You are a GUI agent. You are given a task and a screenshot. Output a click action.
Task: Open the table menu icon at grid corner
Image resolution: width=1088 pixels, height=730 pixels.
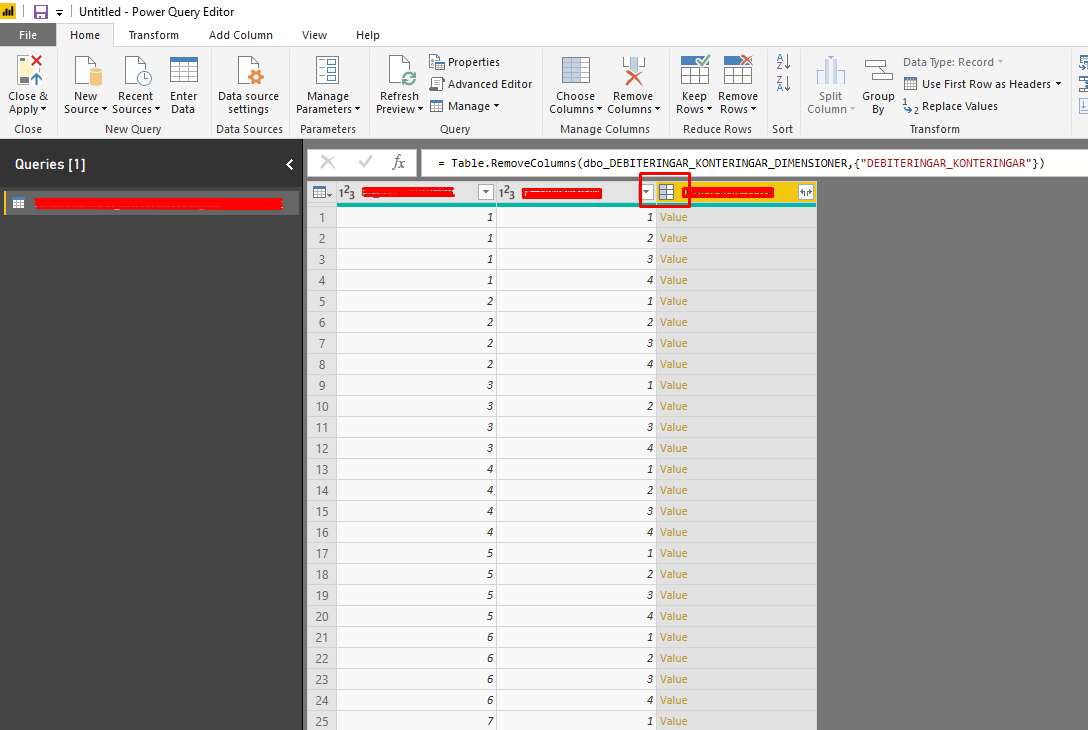[x=322, y=192]
